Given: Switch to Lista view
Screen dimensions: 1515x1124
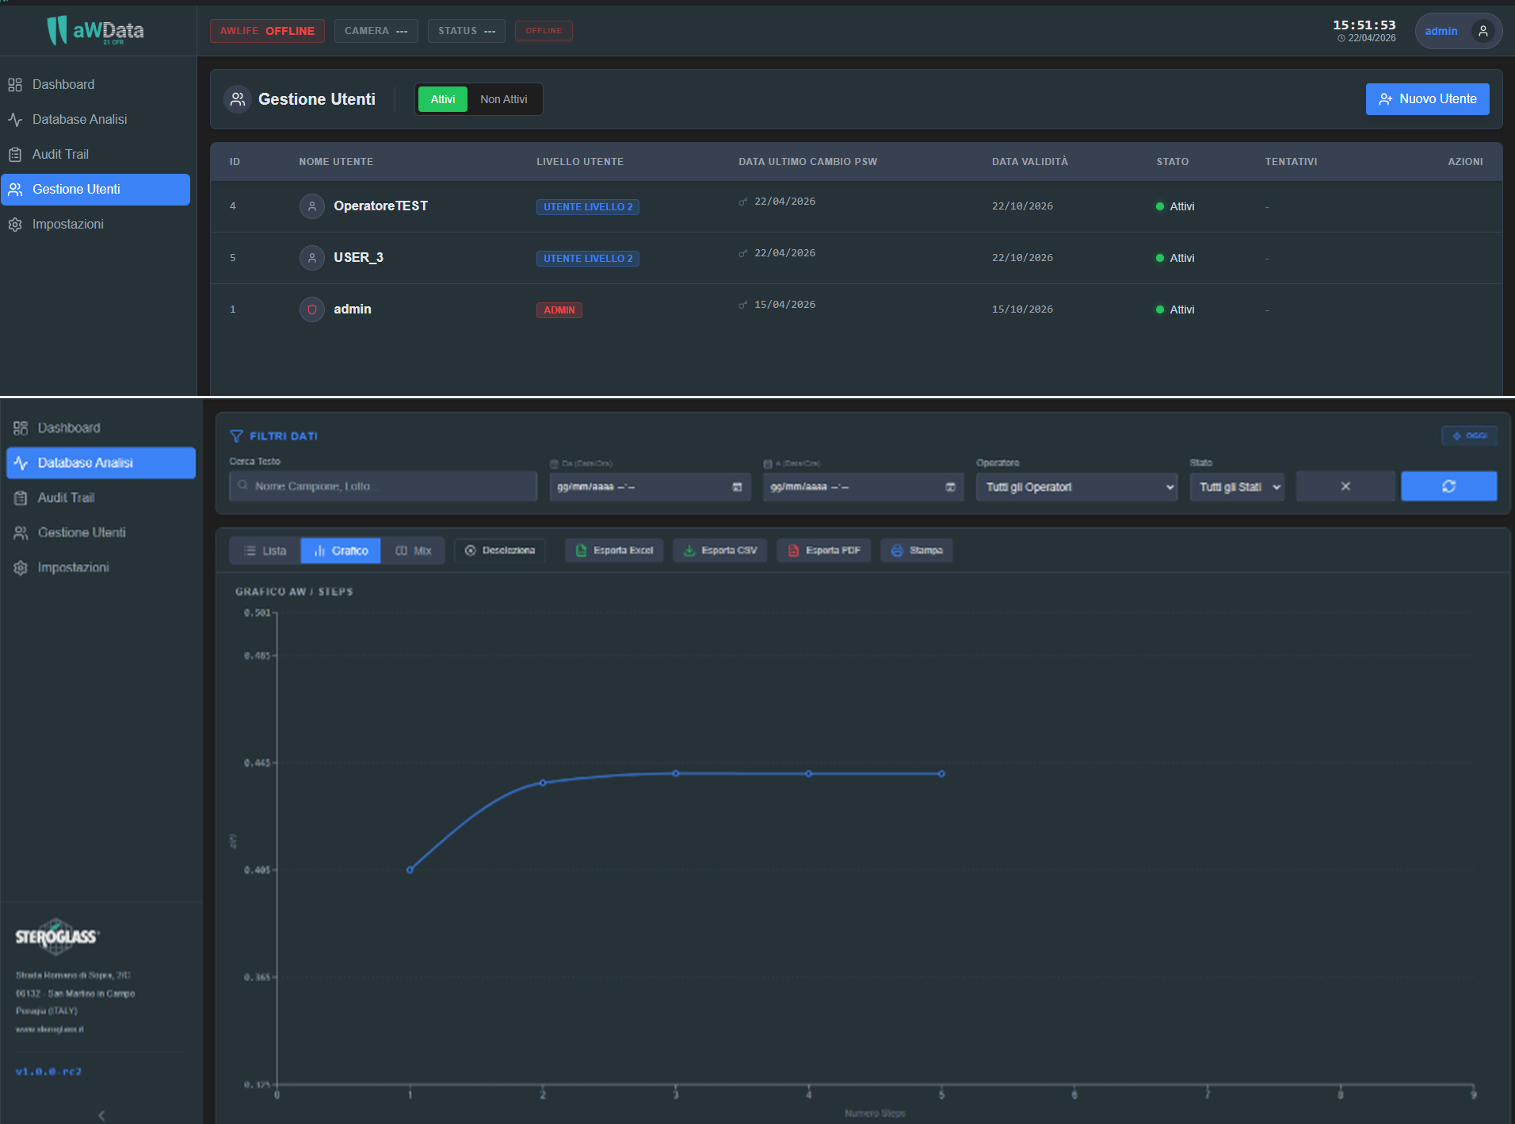Looking at the screenshot, I should (265, 551).
